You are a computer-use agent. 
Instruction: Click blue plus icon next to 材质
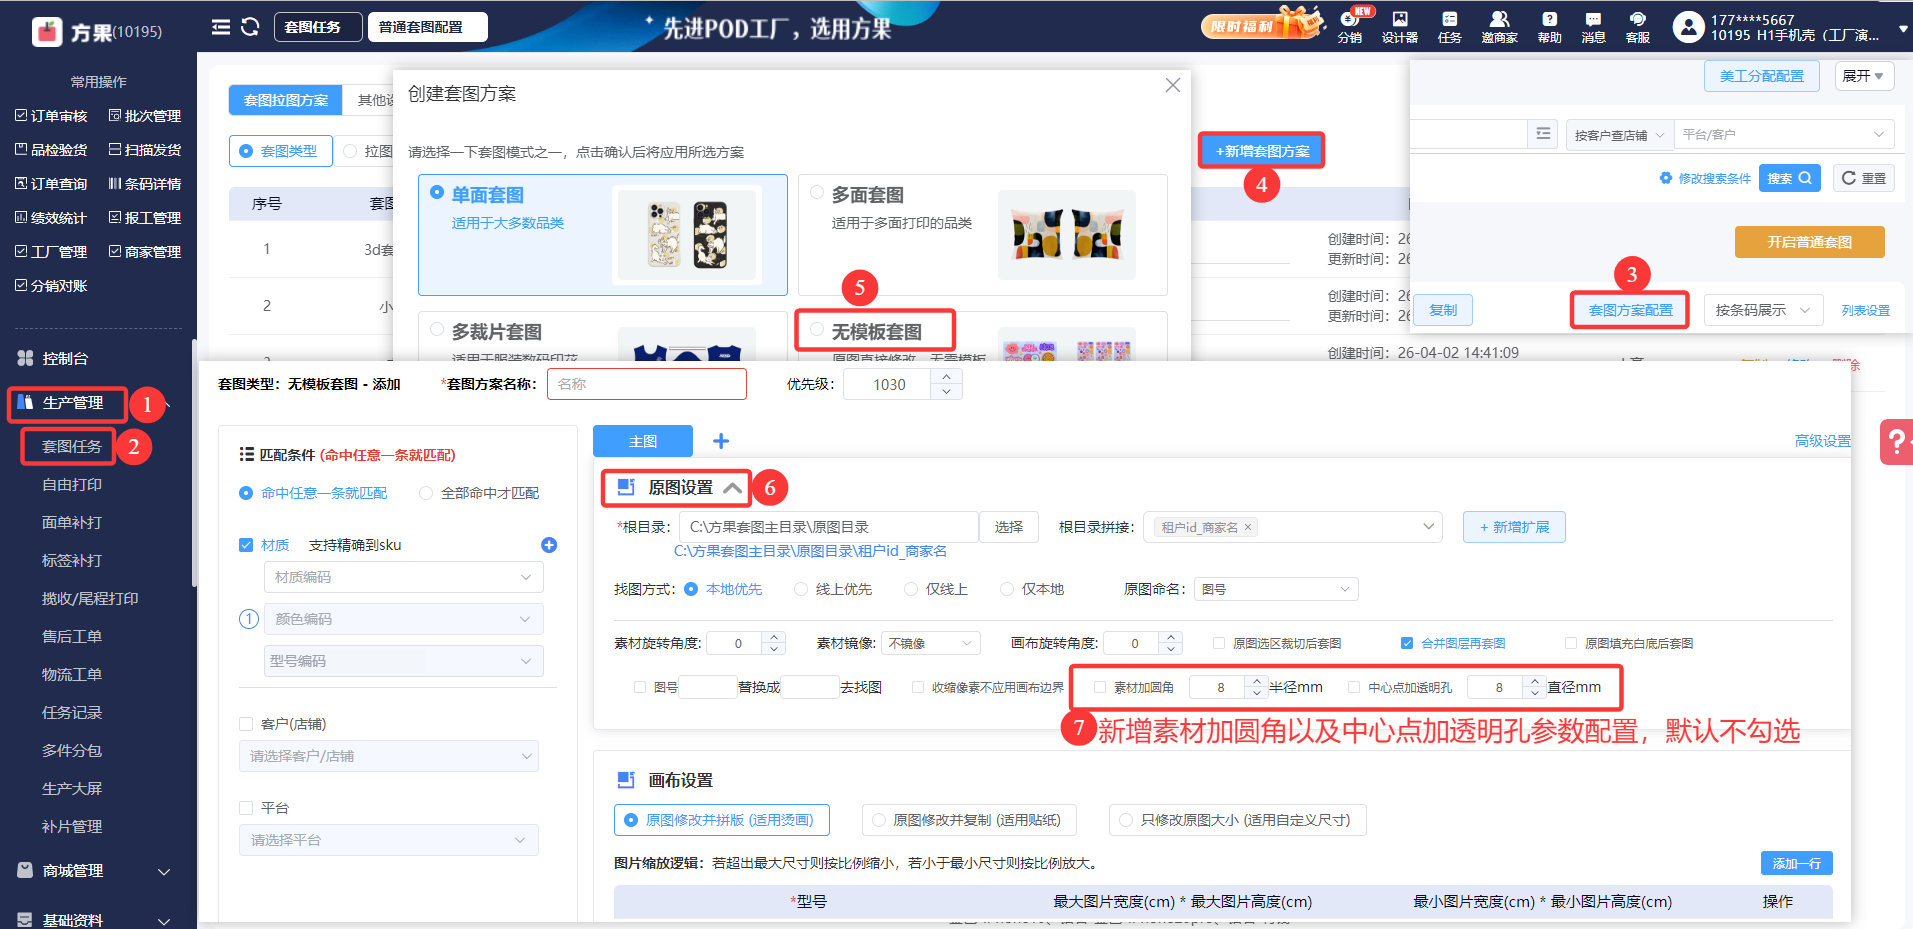pyautogui.click(x=549, y=545)
